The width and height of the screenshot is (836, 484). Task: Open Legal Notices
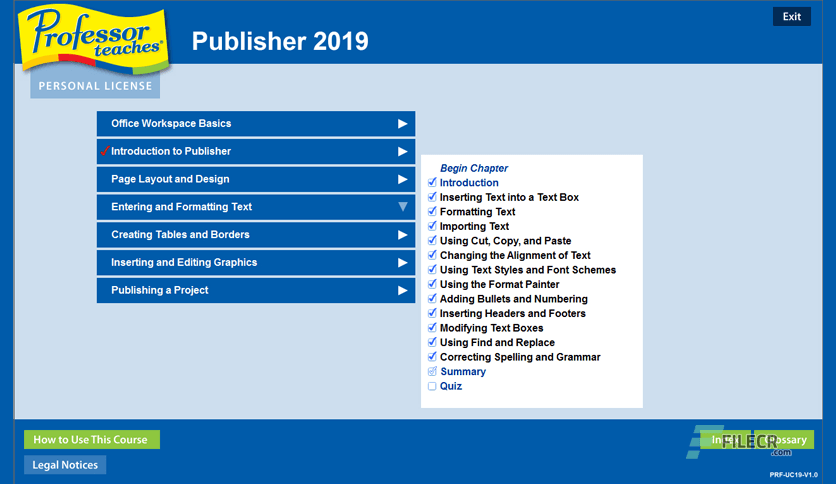point(65,465)
